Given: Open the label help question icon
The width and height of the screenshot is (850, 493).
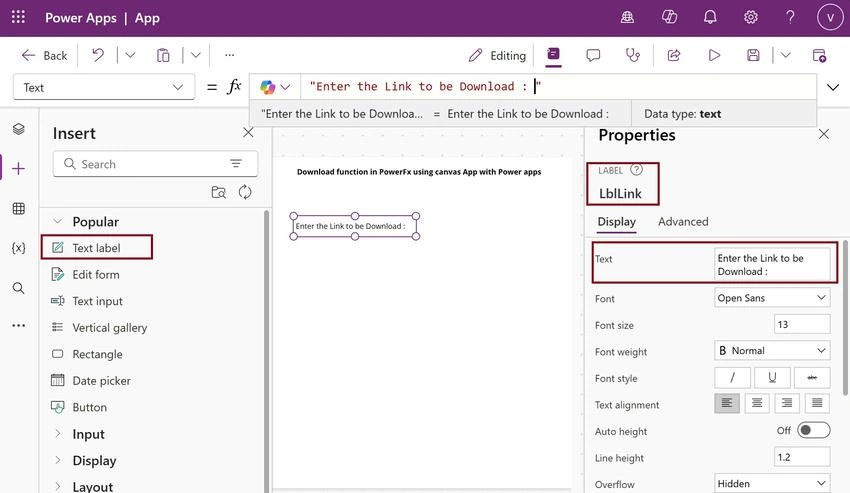Looking at the screenshot, I should pos(636,170).
